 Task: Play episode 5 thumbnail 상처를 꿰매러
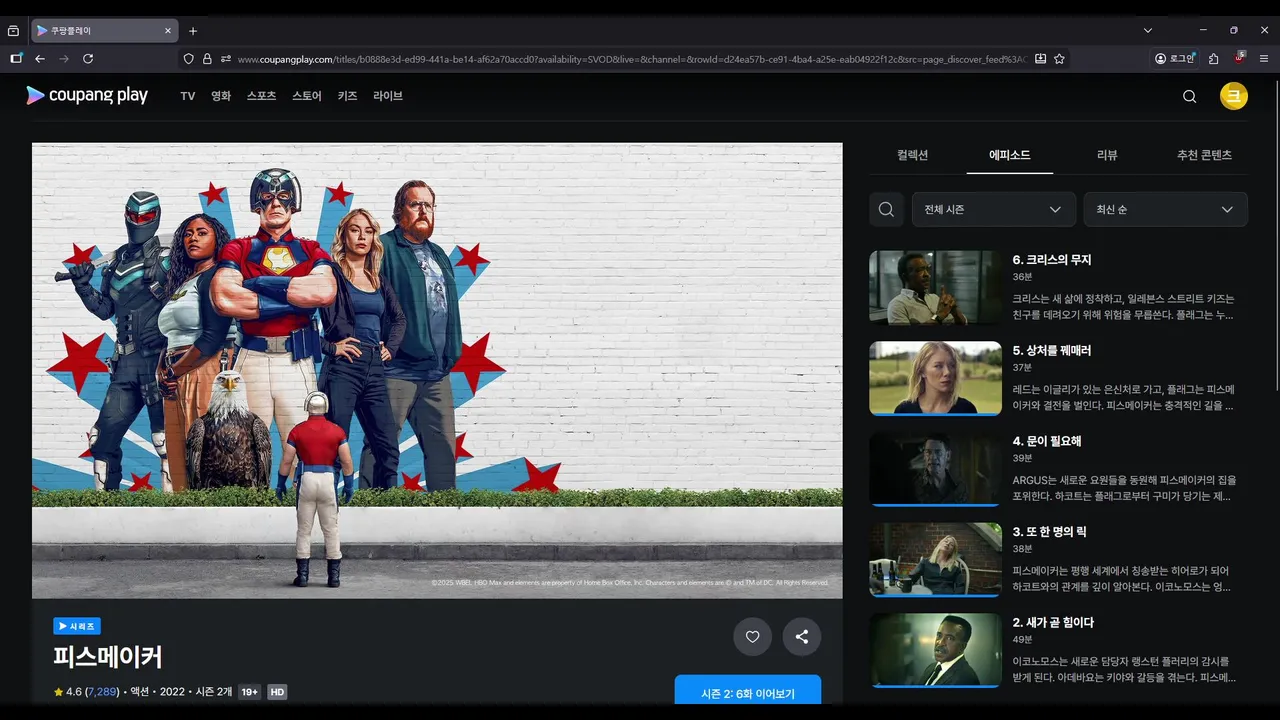coord(935,378)
